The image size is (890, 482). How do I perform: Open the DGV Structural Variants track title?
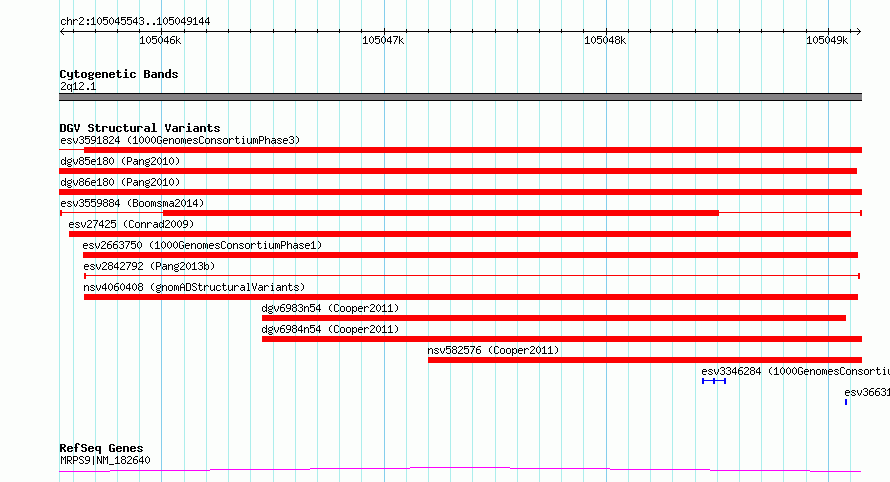click(x=140, y=128)
